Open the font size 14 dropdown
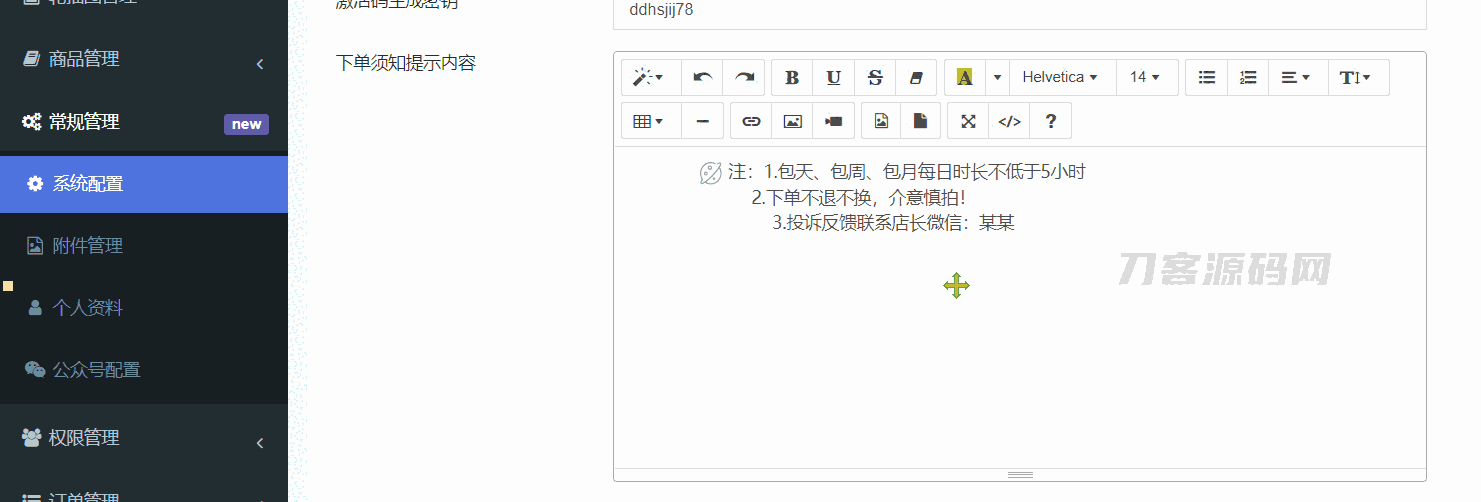 click(x=1145, y=77)
